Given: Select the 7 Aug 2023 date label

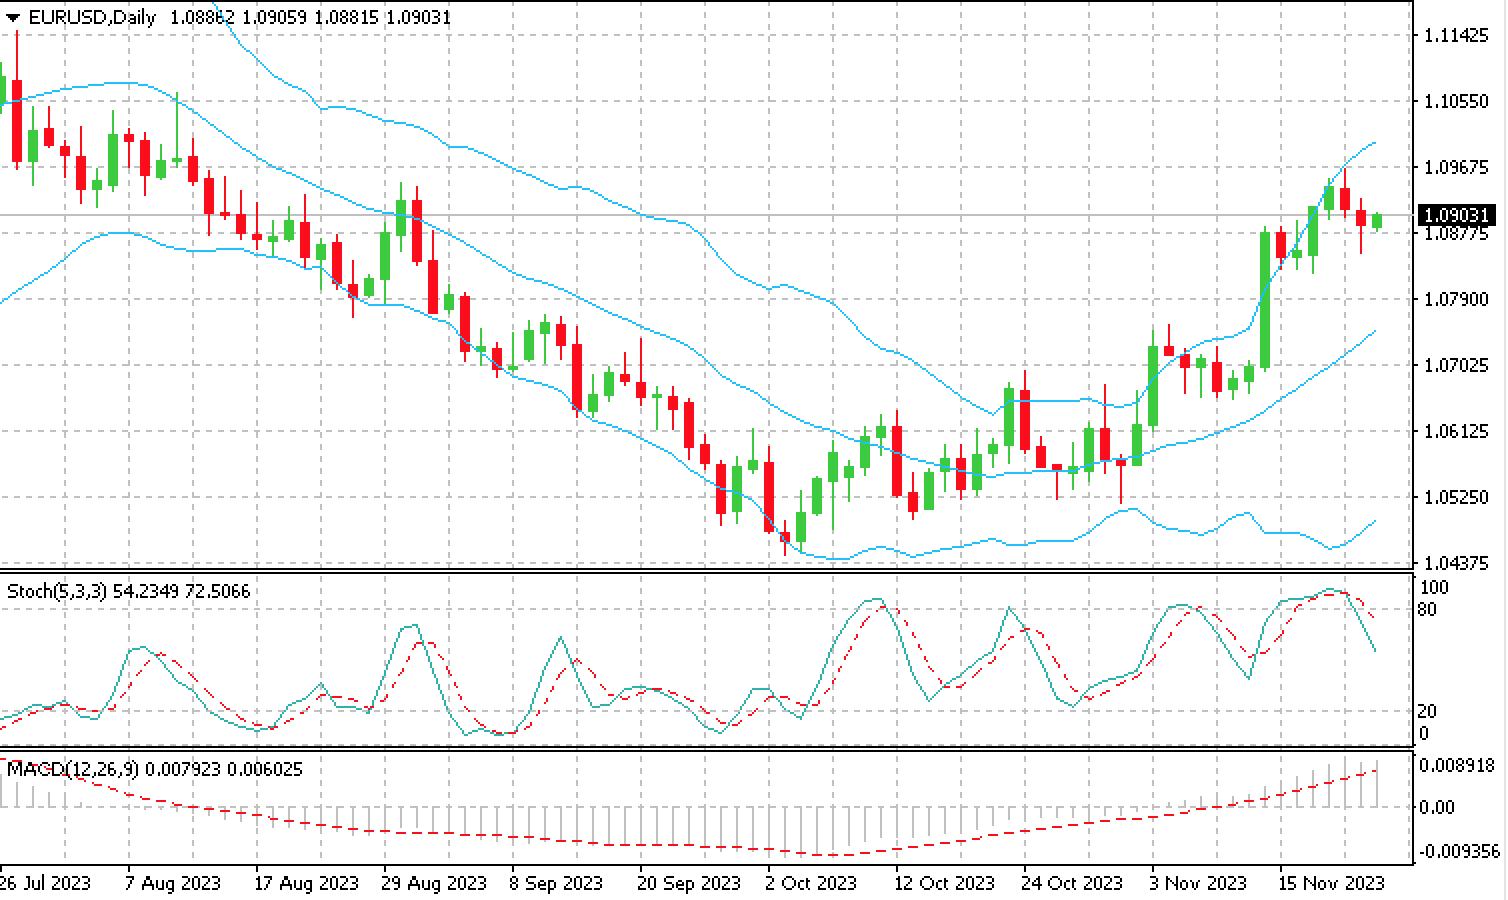Looking at the screenshot, I should click(174, 883).
